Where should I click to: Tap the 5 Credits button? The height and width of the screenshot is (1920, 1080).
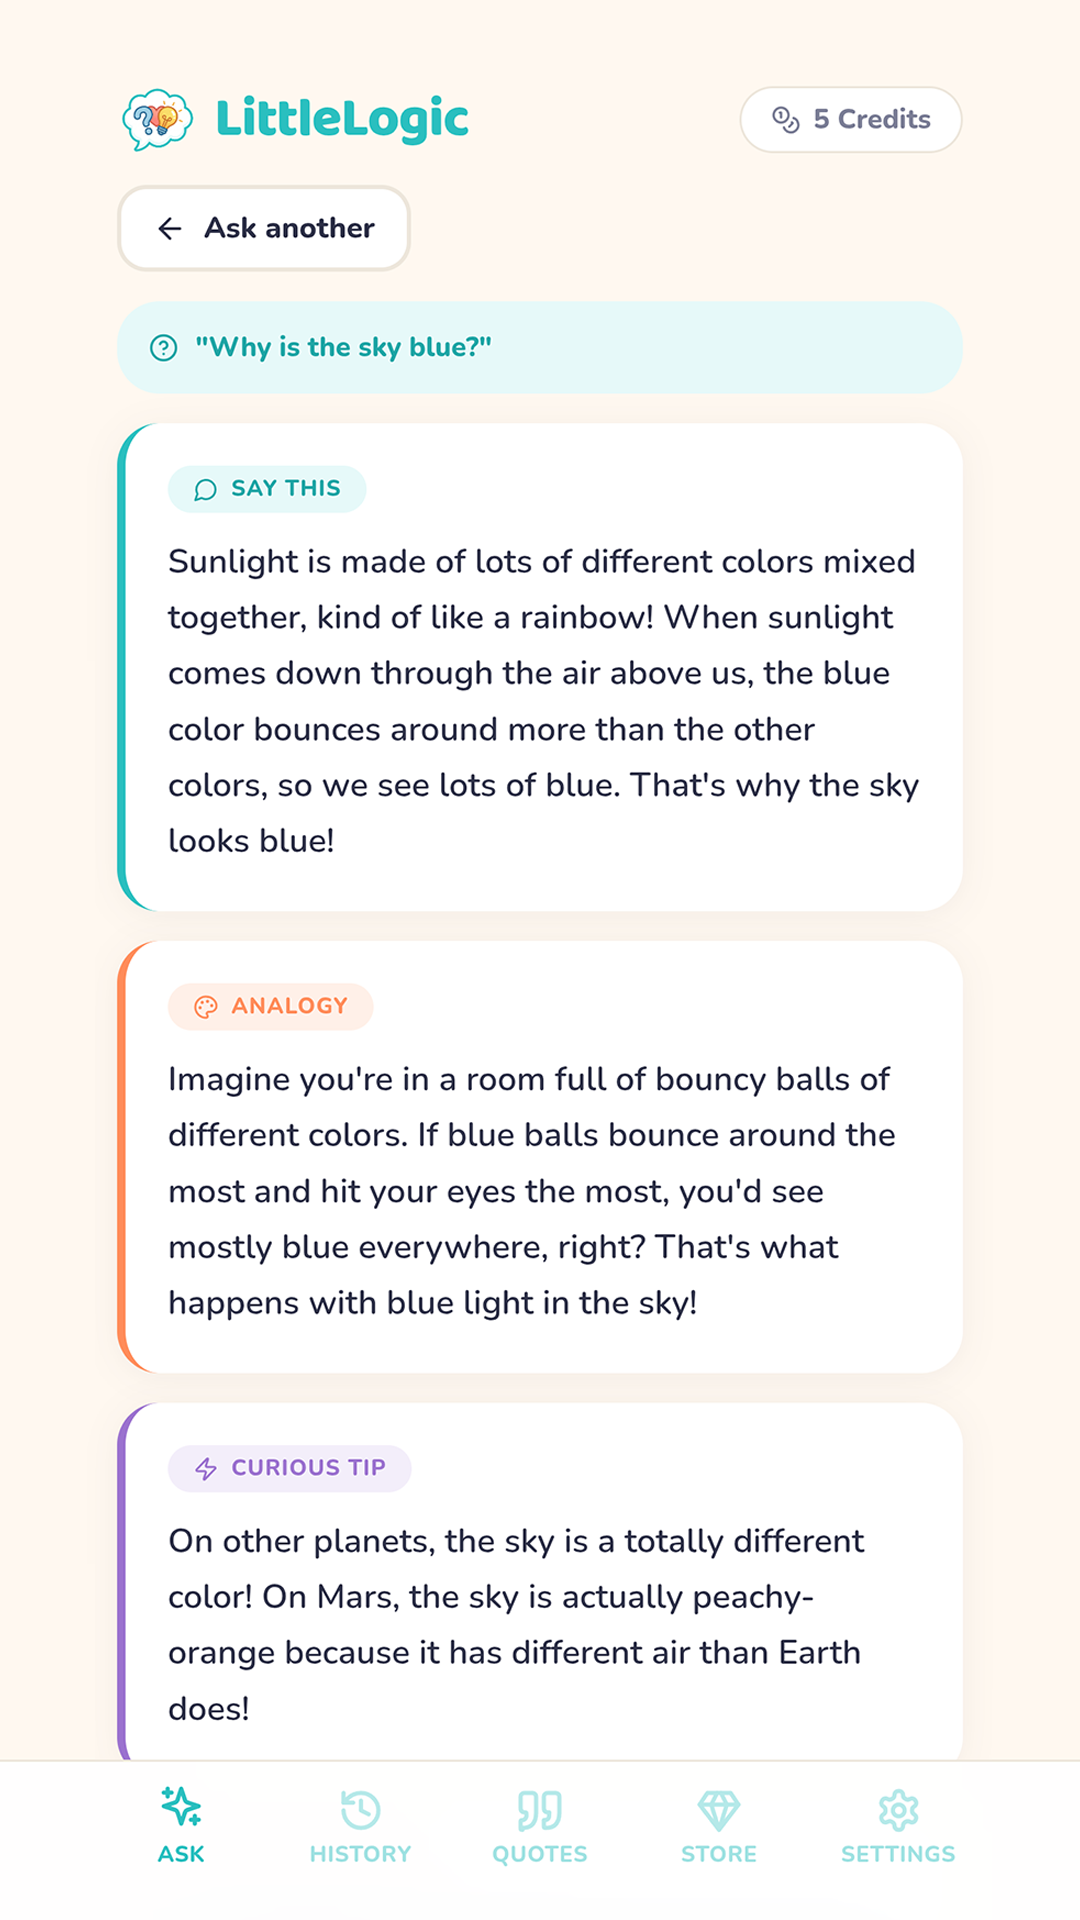(851, 120)
